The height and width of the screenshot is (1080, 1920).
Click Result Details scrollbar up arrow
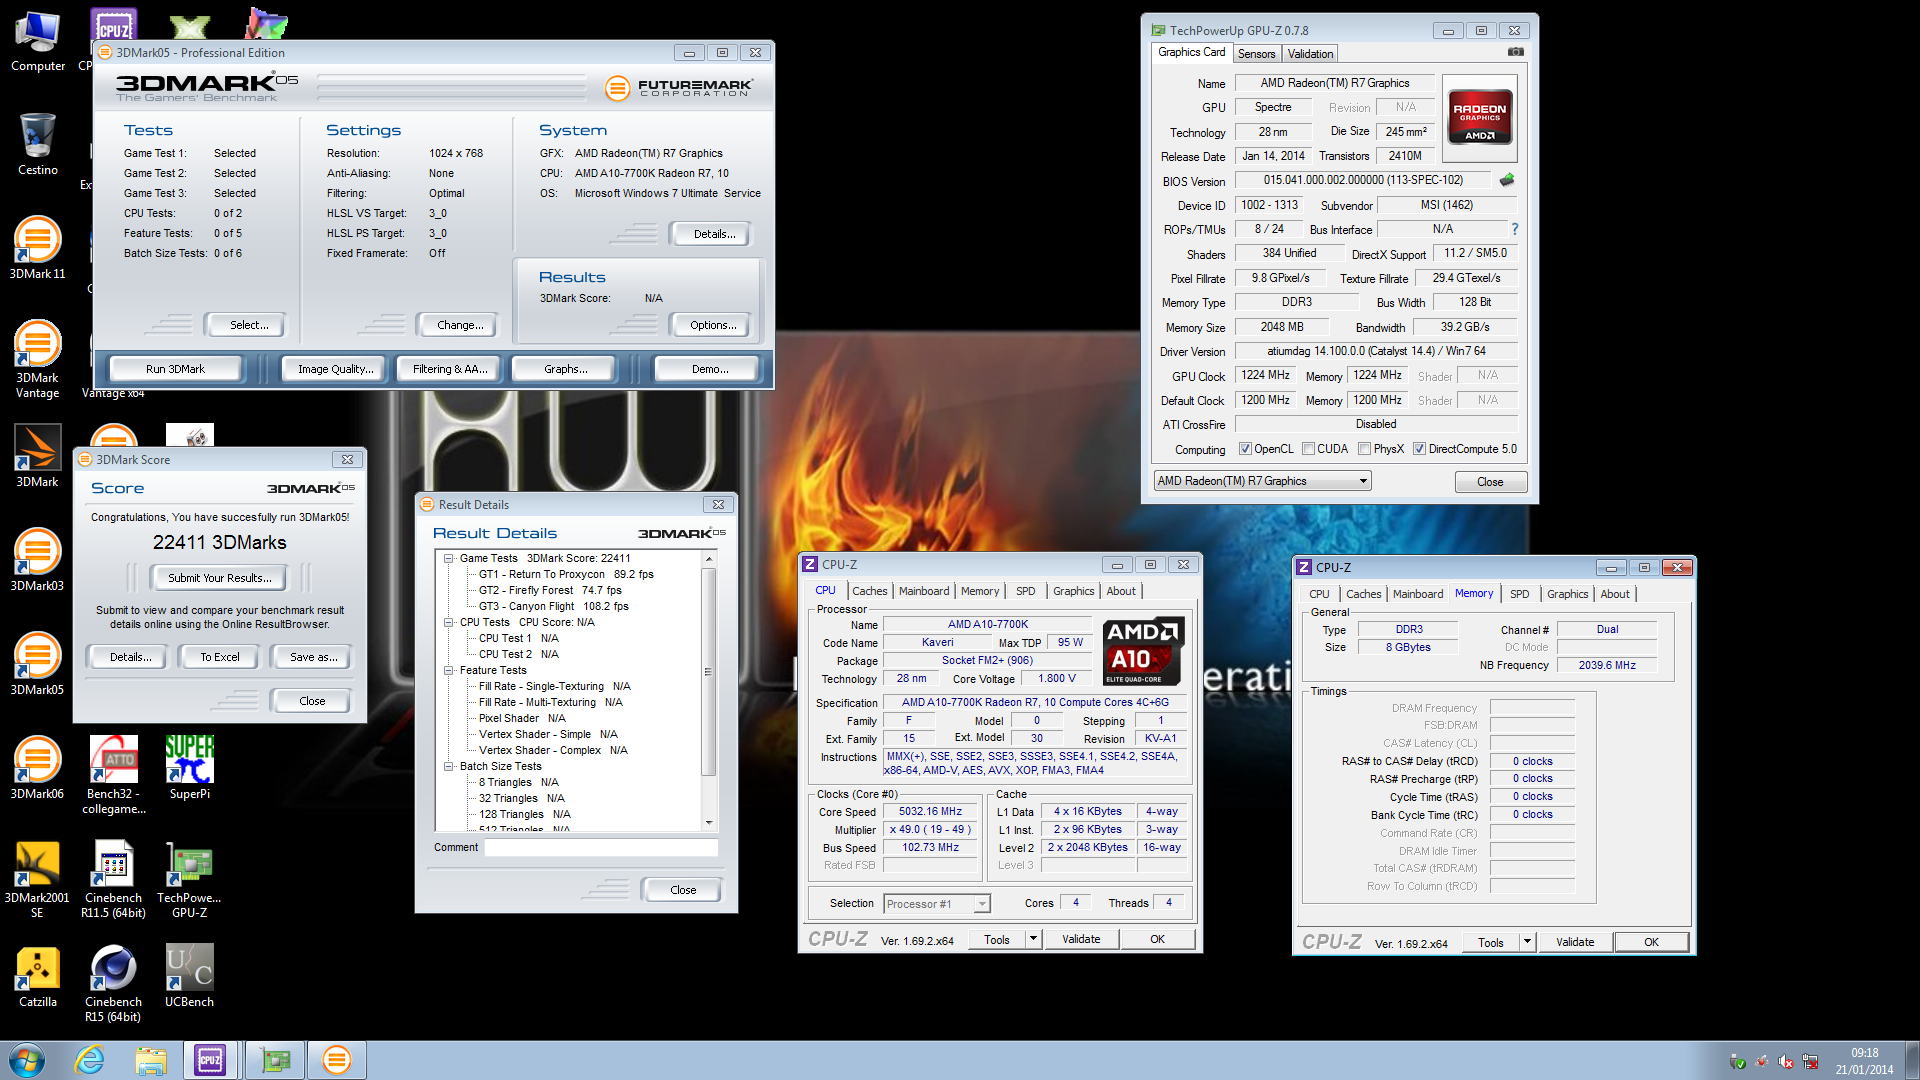708,559
